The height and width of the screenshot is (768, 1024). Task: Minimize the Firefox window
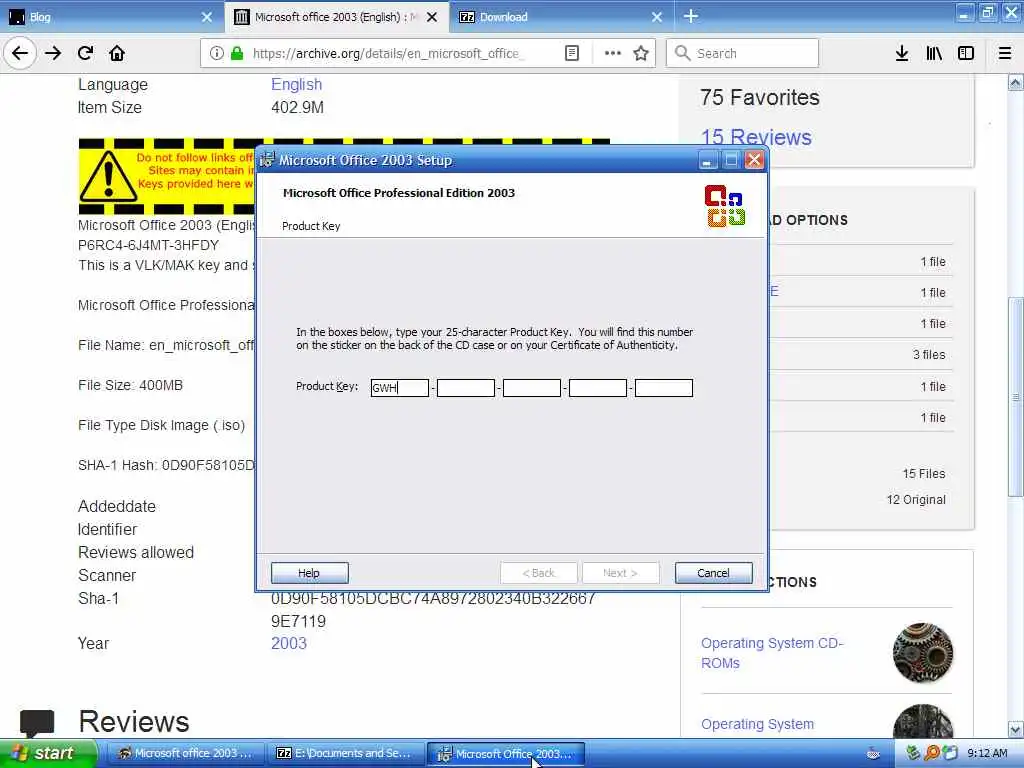point(965,13)
